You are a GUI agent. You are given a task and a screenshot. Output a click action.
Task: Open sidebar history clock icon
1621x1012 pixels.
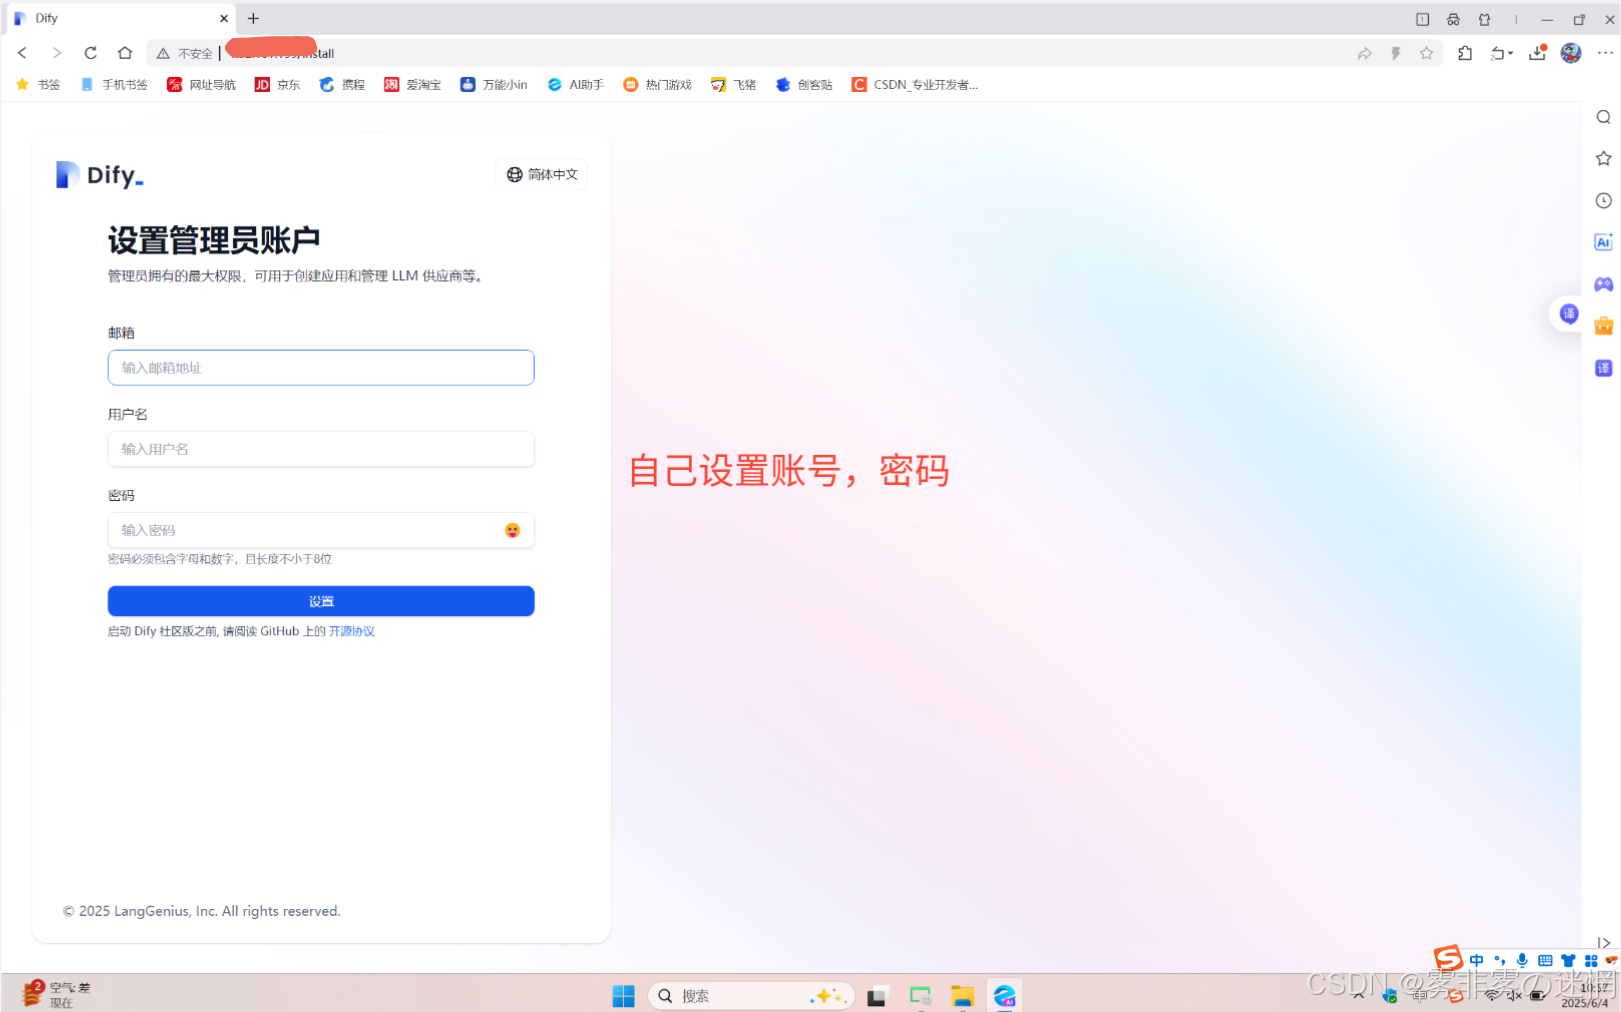(1603, 201)
